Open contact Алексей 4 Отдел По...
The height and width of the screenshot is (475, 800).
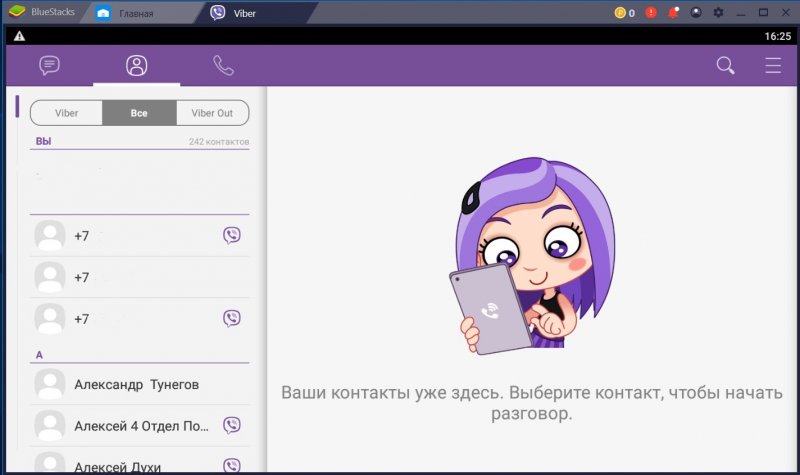click(x=139, y=426)
